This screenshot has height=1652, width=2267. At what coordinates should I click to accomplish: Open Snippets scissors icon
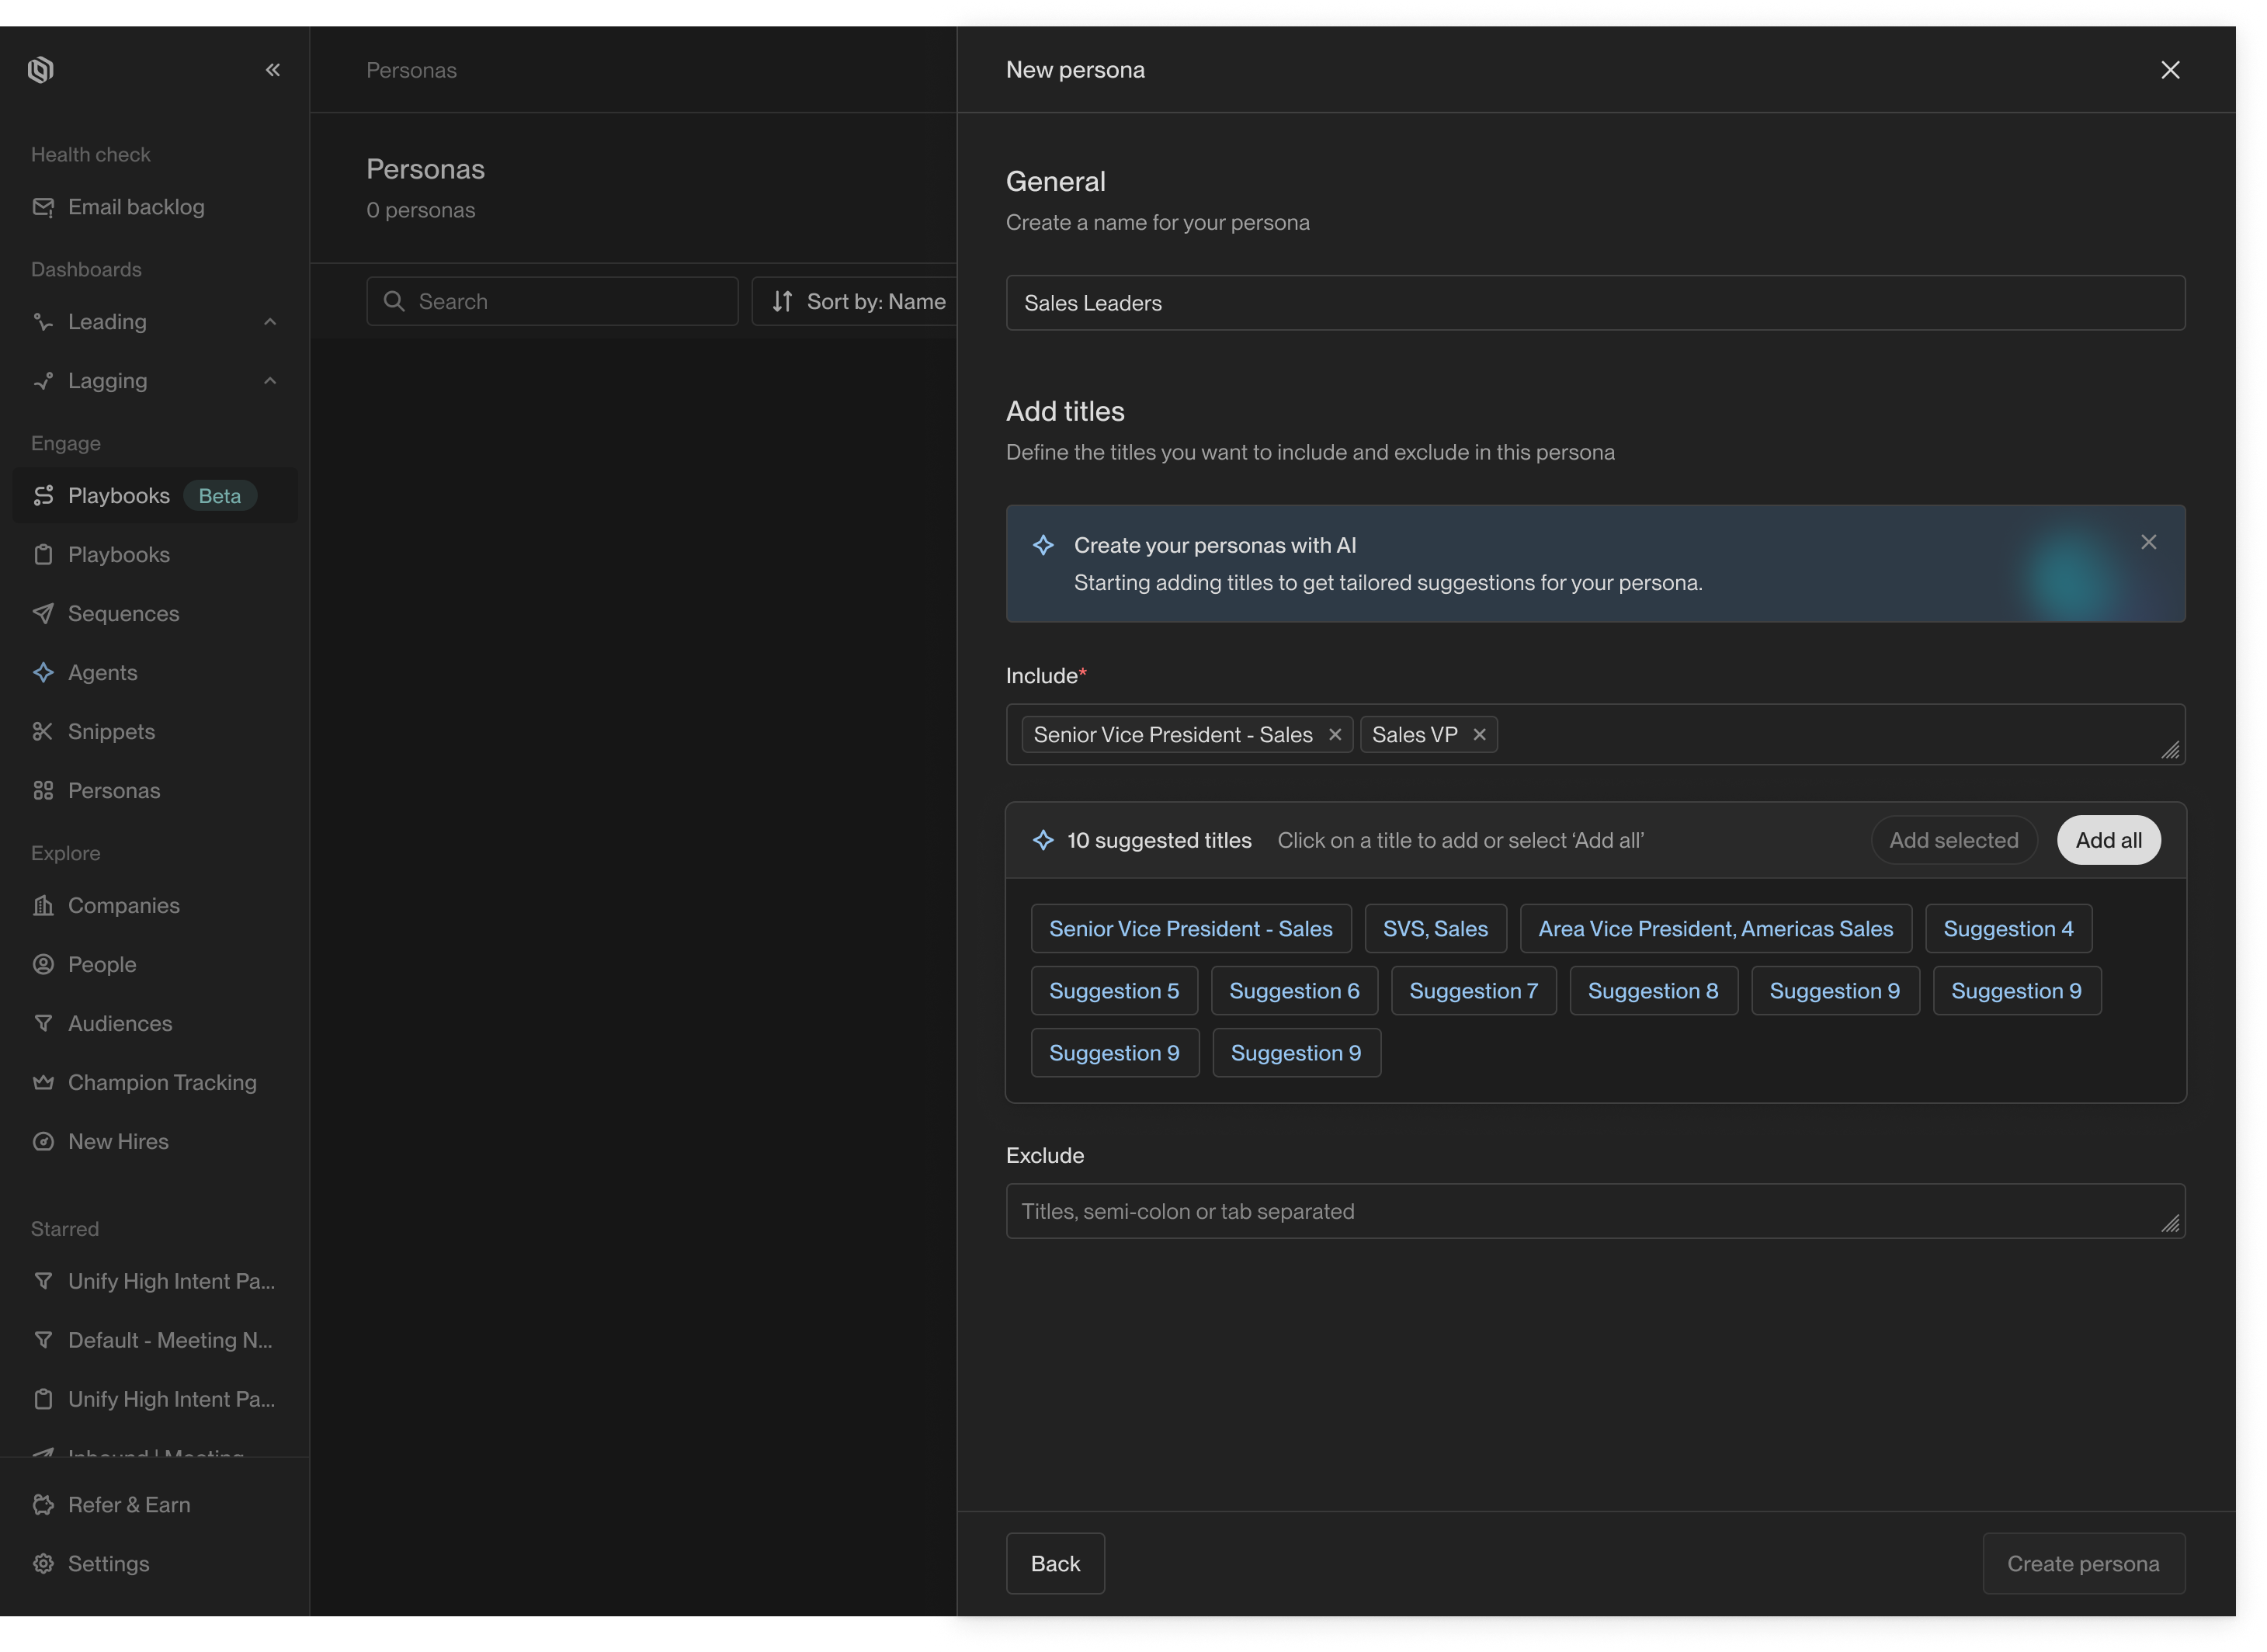[x=43, y=731]
